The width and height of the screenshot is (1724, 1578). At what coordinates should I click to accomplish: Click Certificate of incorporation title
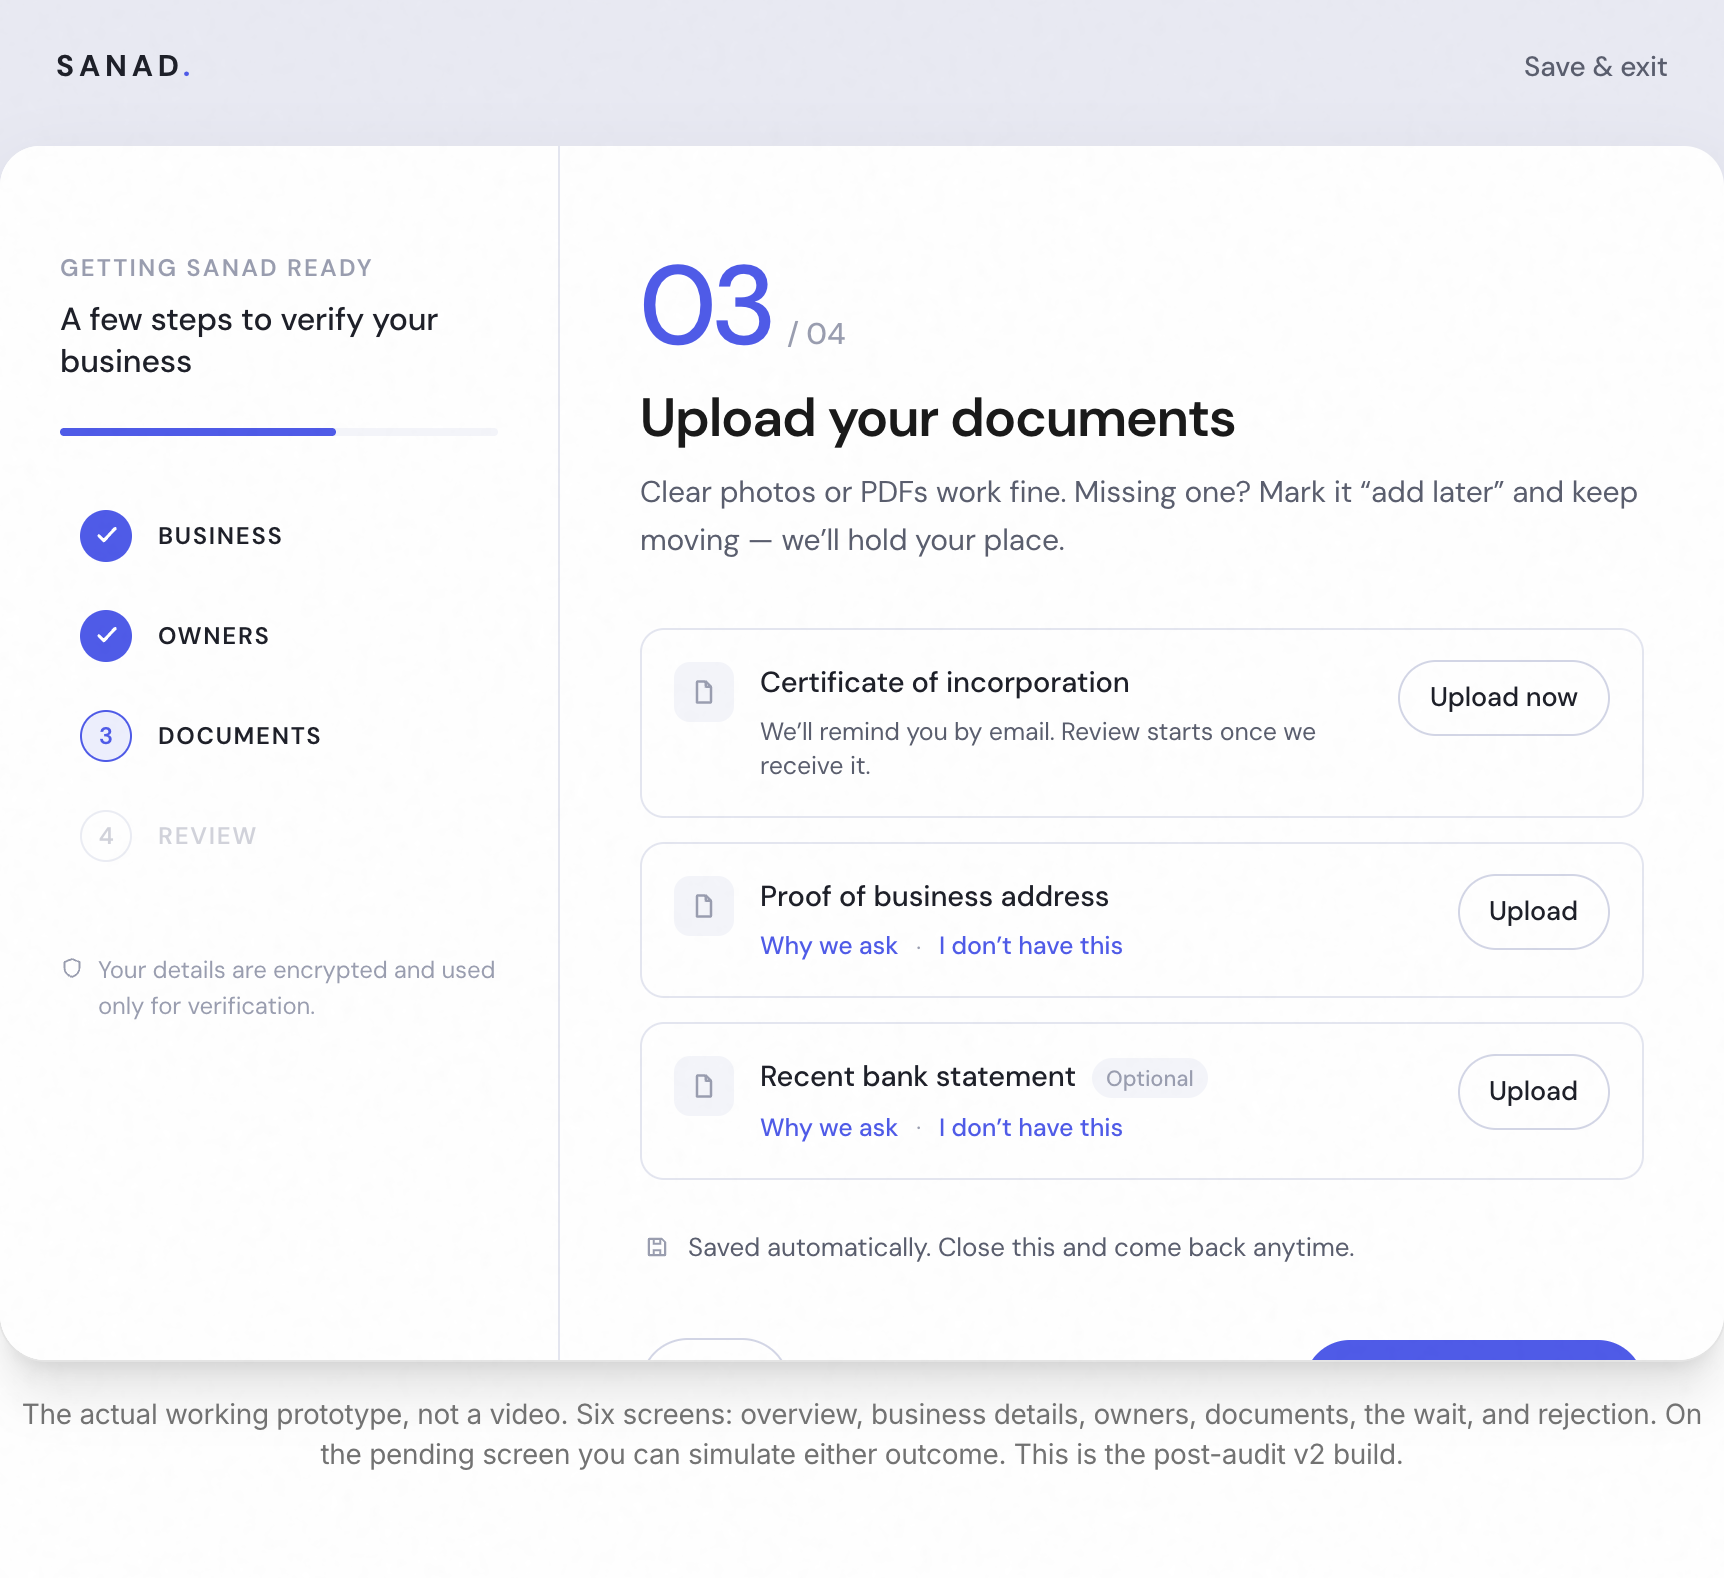click(945, 682)
